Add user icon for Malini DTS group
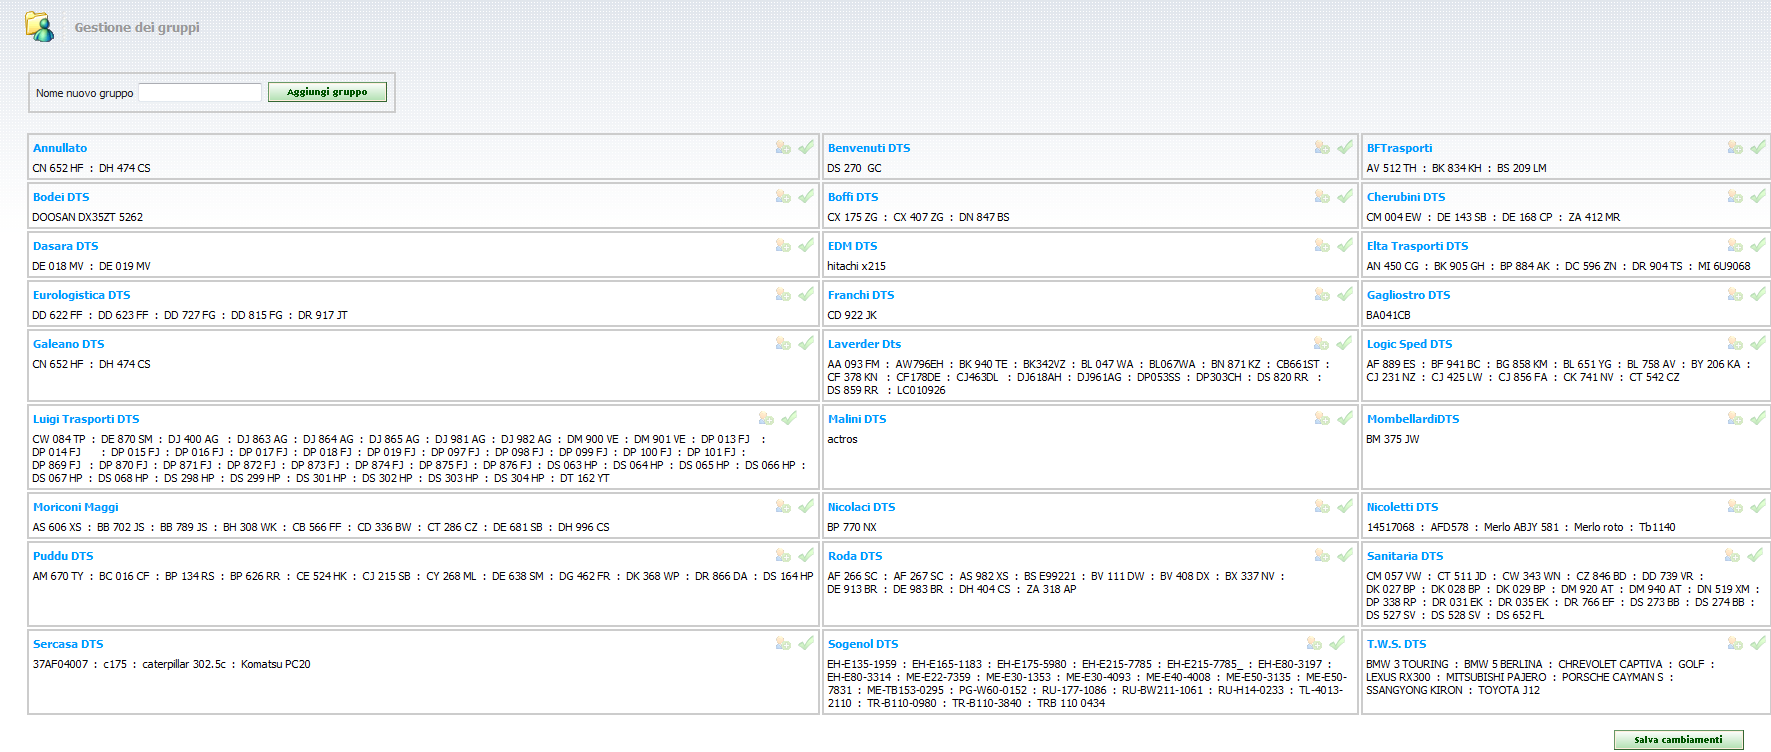This screenshot has height=752, width=1771. [1322, 418]
